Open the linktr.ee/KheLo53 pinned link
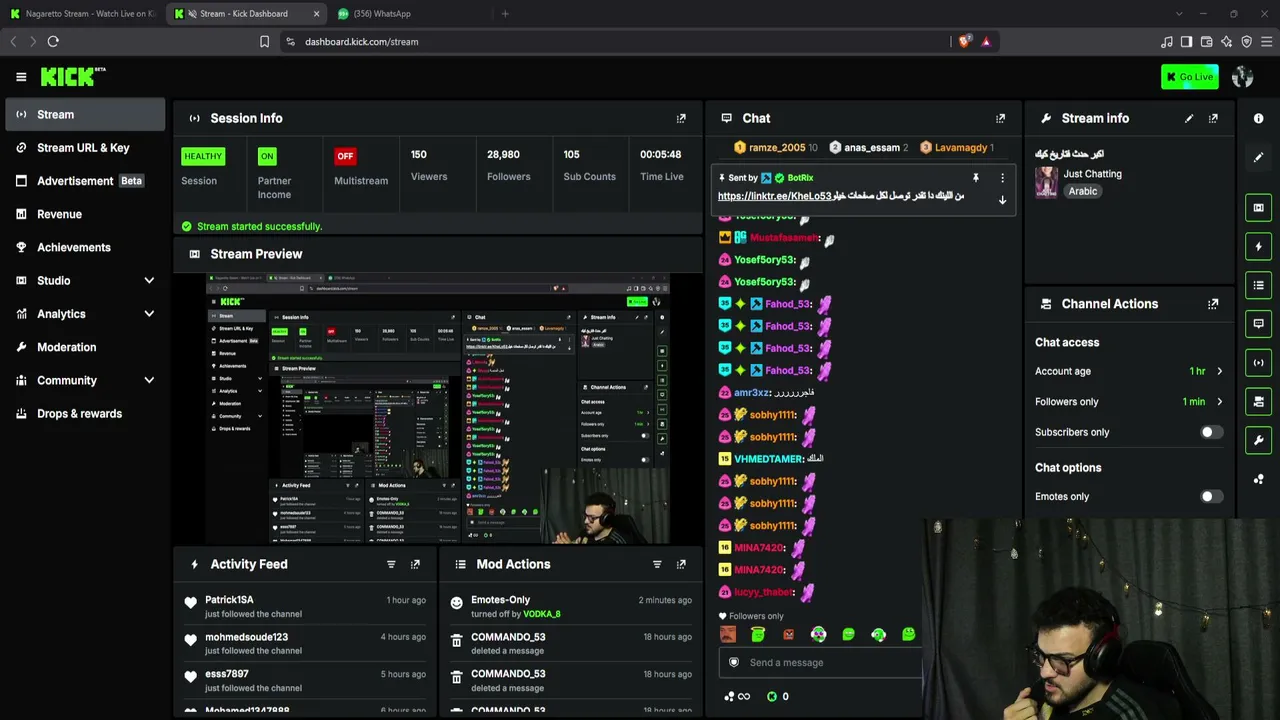1280x720 pixels. (x=774, y=196)
